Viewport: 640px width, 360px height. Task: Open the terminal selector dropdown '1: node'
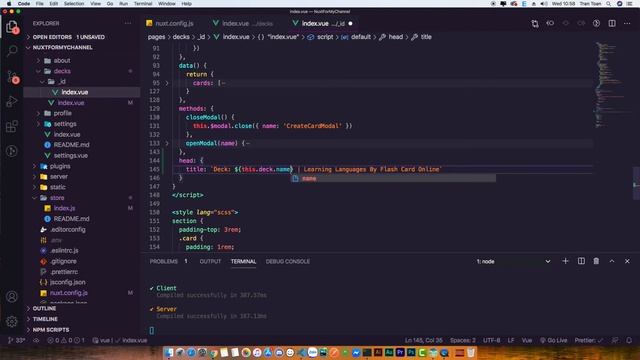point(513,261)
